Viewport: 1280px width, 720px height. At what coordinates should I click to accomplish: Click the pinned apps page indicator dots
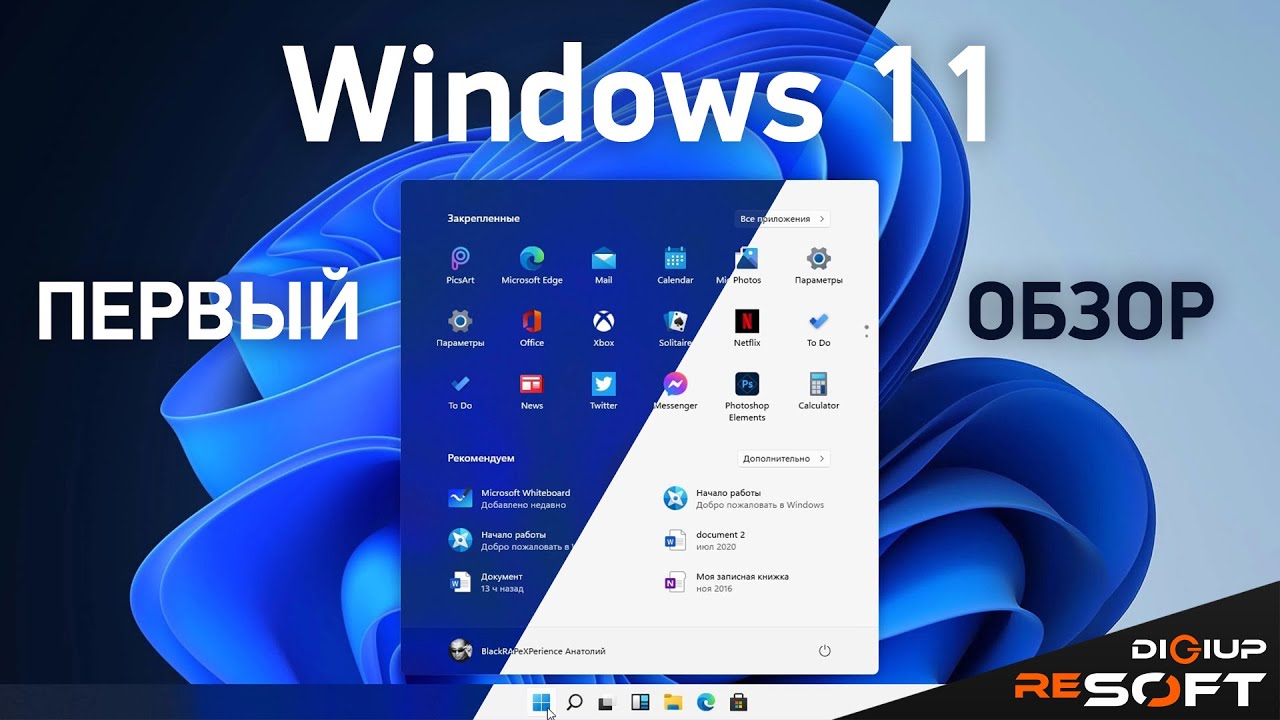(x=866, y=330)
